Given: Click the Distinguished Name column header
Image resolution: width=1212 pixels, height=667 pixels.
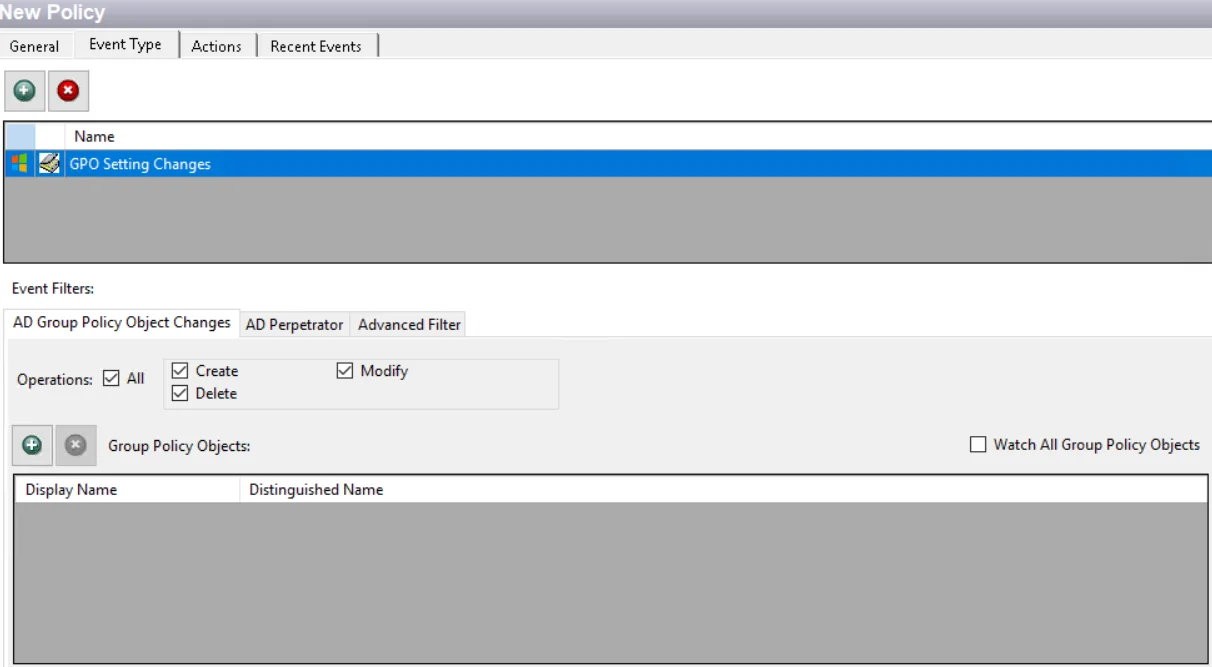Looking at the screenshot, I should 723,490.
